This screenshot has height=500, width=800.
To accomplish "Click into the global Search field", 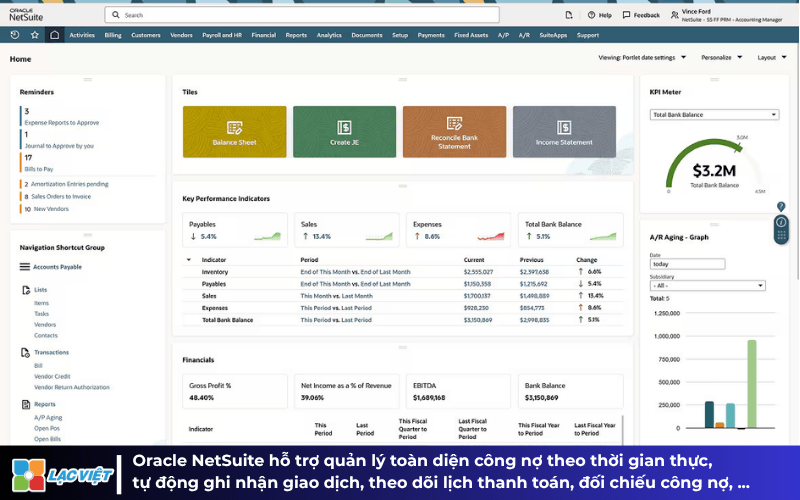I will [x=302, y=15].
